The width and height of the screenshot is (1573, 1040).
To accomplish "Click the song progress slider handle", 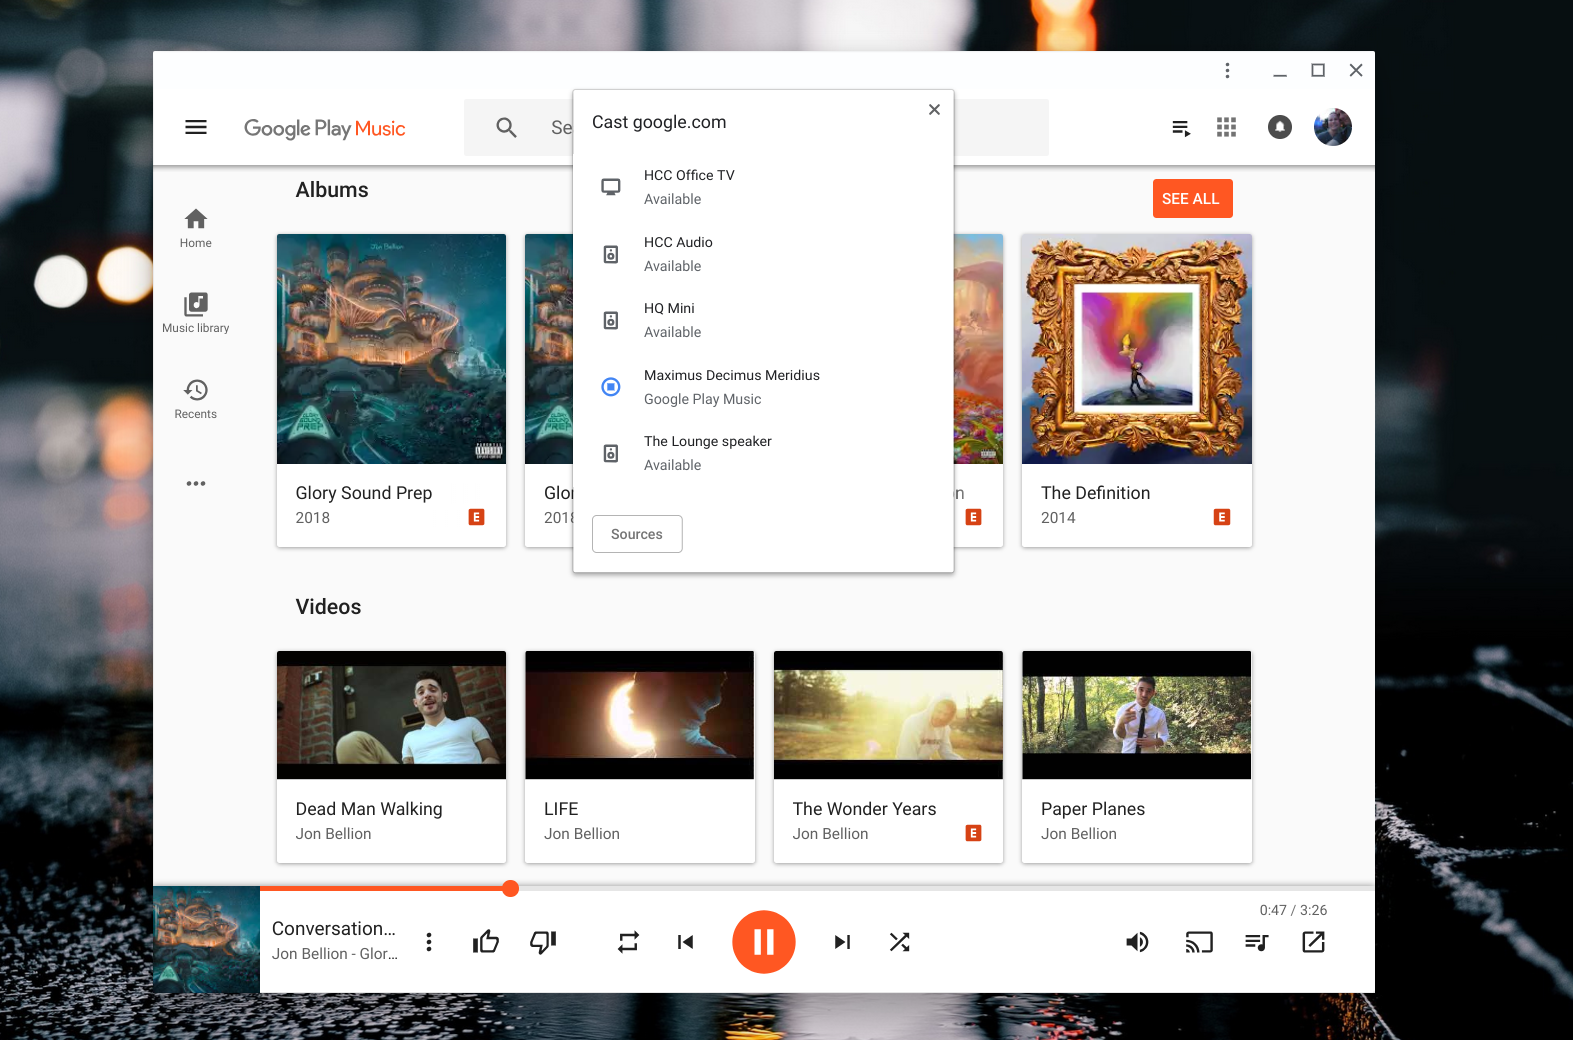I will pos(511,888).
